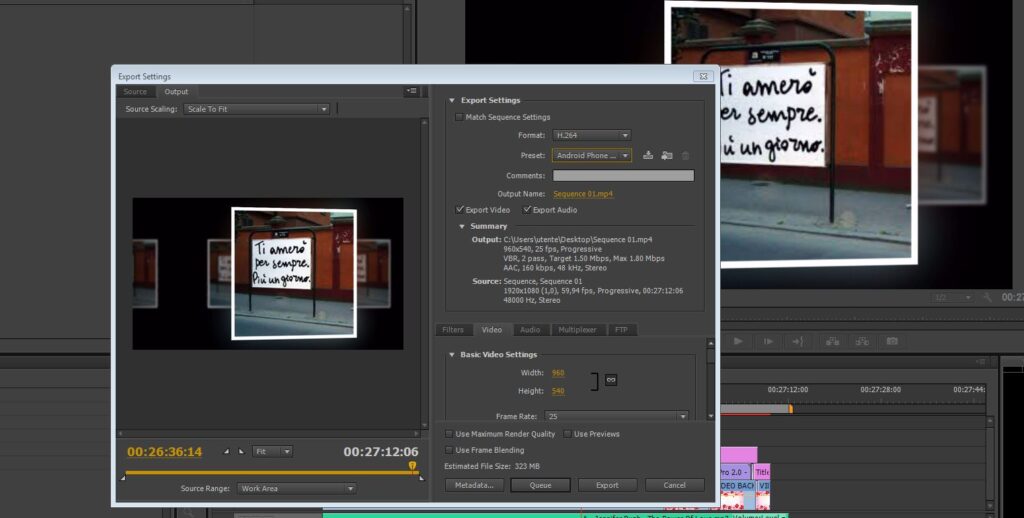
Task: Select the Title clip in the timeline
Action: click(762, 472)
